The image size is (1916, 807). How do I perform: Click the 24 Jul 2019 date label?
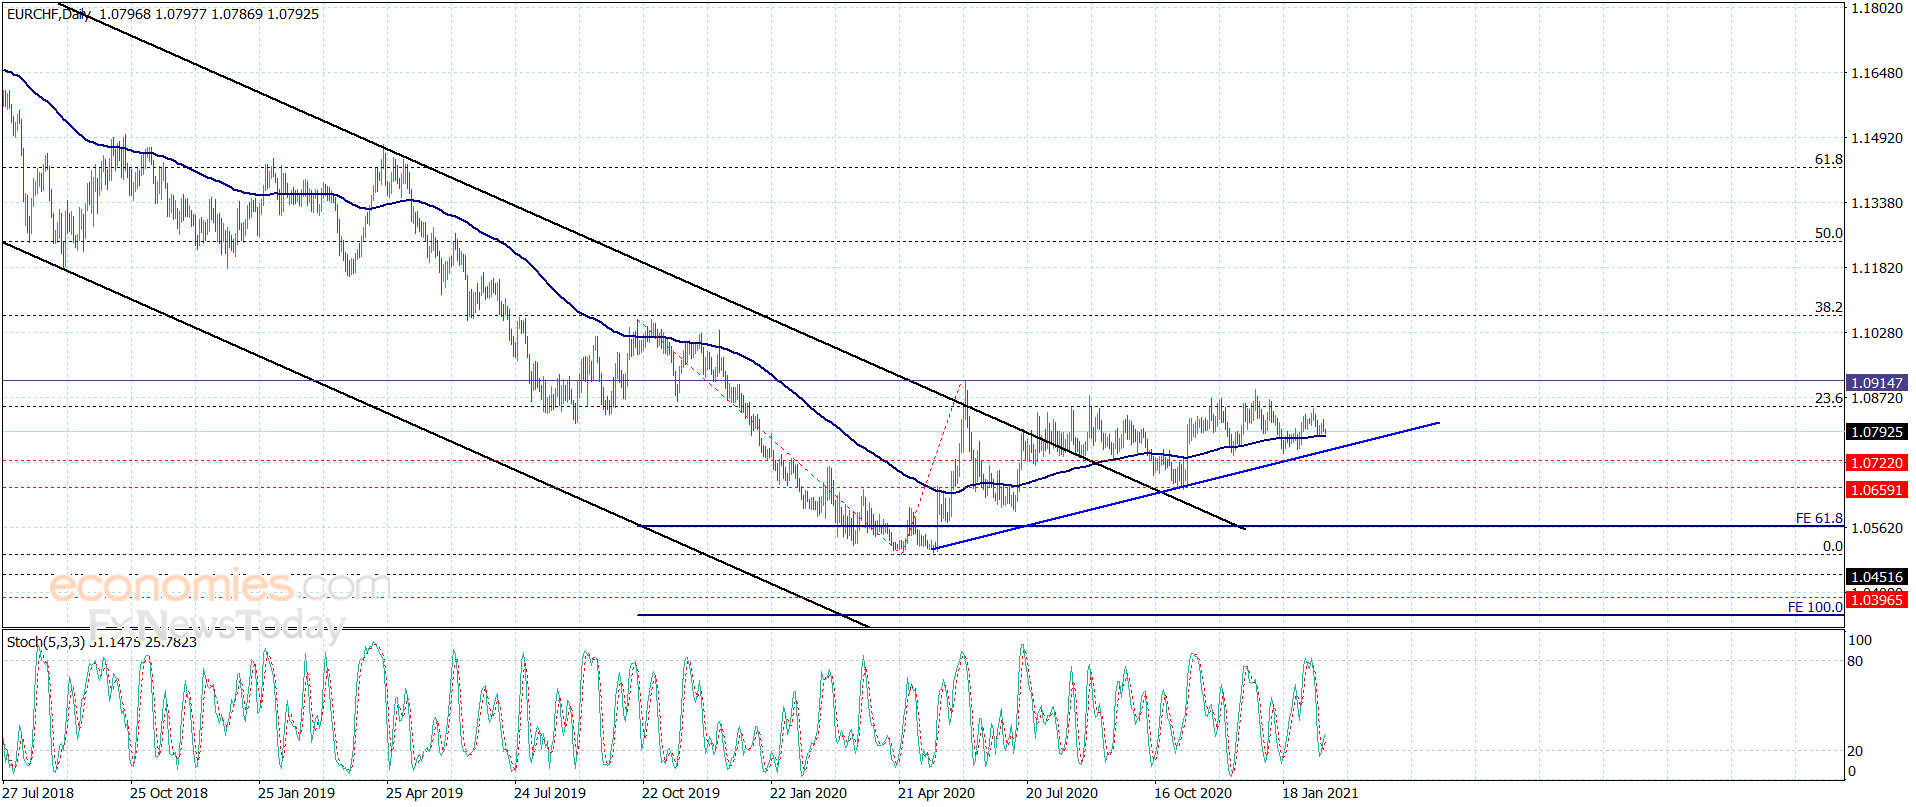point(550,793)
